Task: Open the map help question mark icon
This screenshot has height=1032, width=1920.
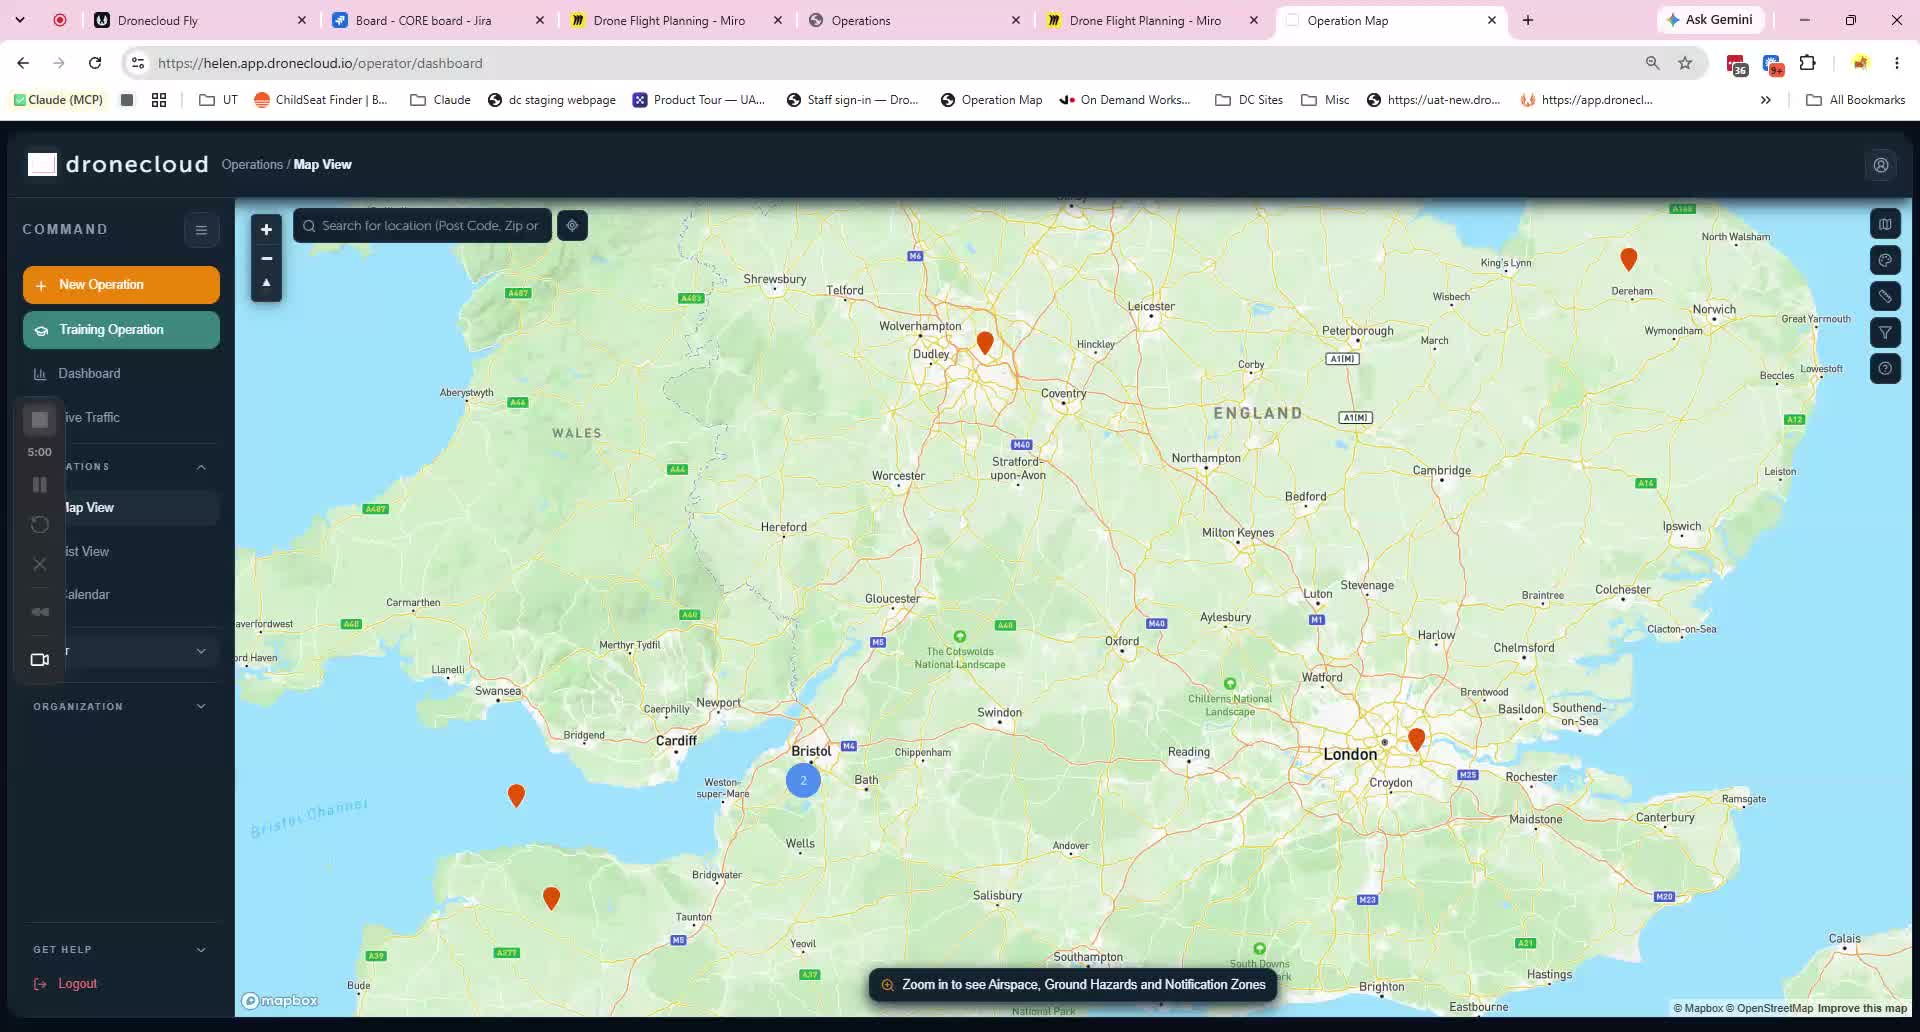Action: (x=1885, y=368)
